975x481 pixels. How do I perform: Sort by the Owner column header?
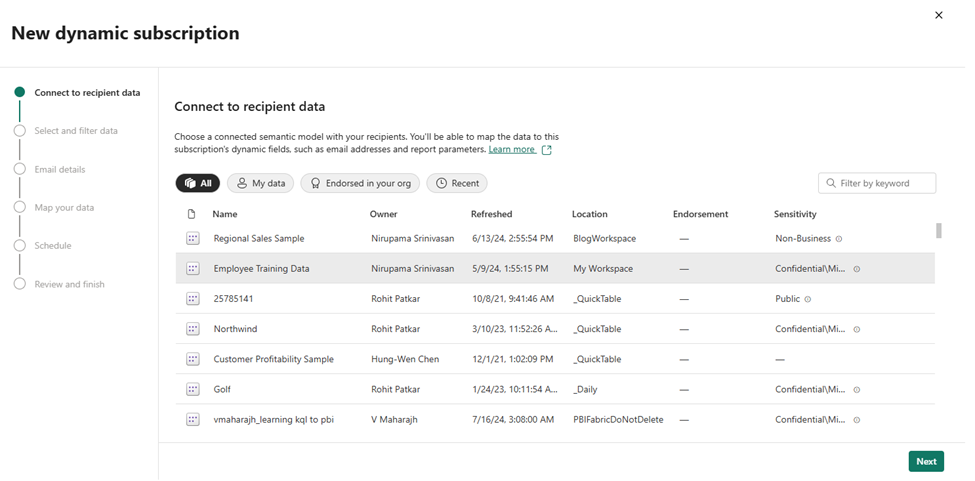(x=384, y=214)
